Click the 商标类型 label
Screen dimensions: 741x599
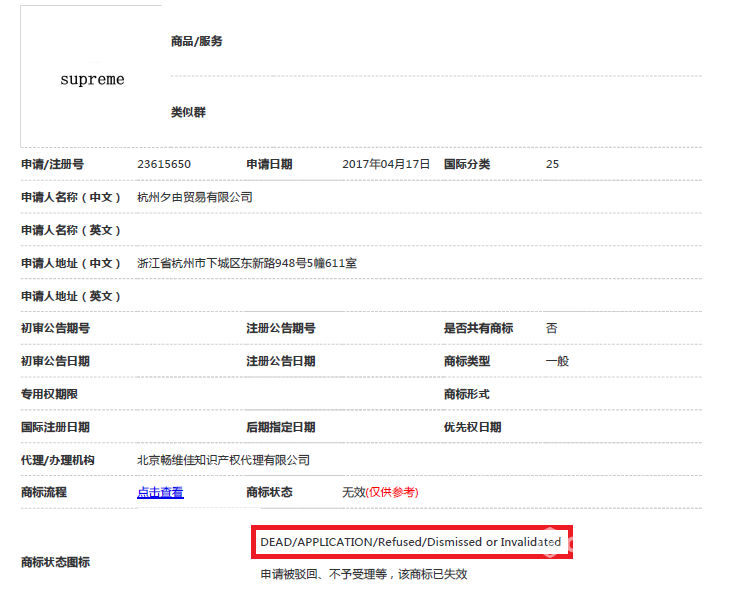(467, 361)
